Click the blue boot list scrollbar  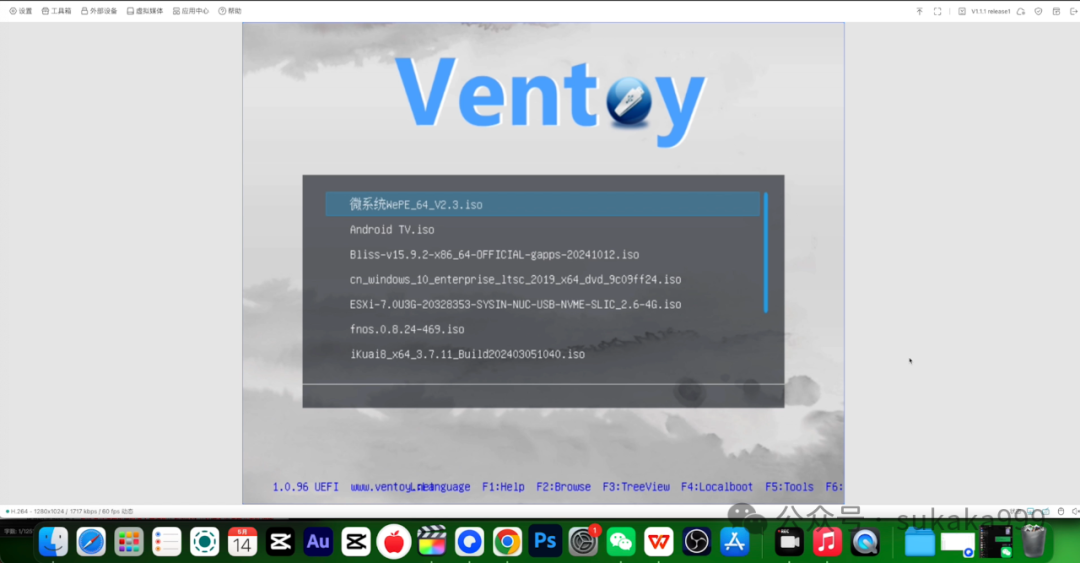coord(766,252)
